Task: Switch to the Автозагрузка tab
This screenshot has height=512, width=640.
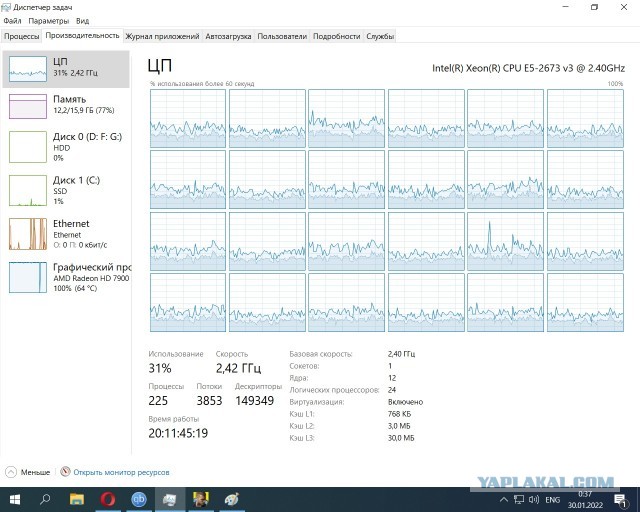Action: point(228,36)
